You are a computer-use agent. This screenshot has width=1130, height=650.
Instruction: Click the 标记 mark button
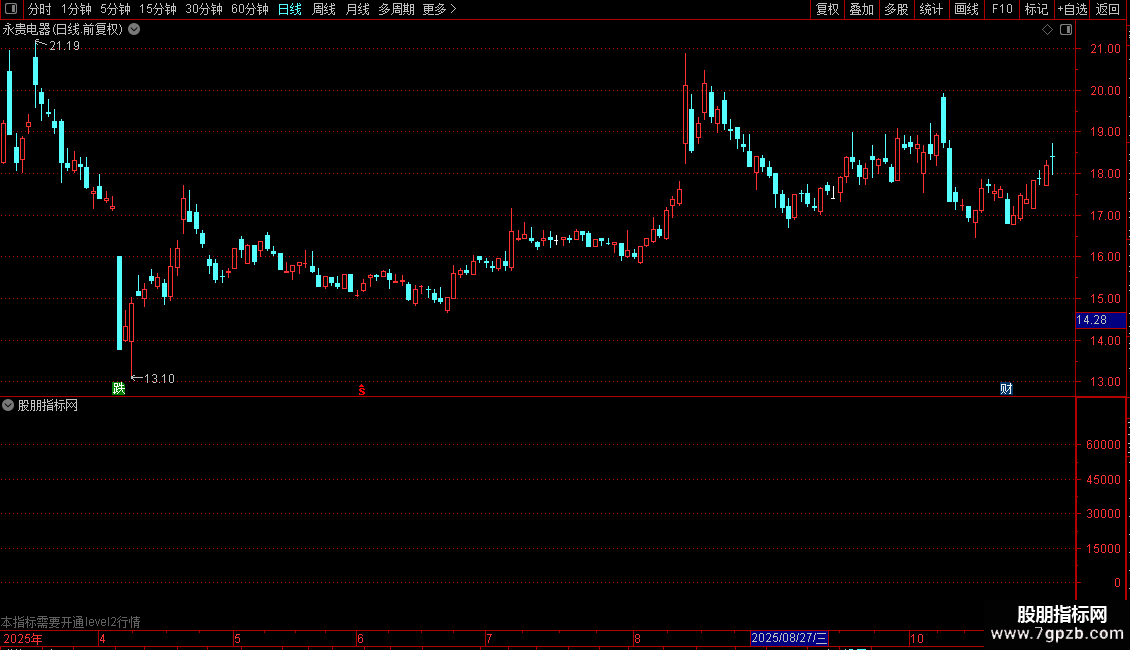(x=1036, y=9)
